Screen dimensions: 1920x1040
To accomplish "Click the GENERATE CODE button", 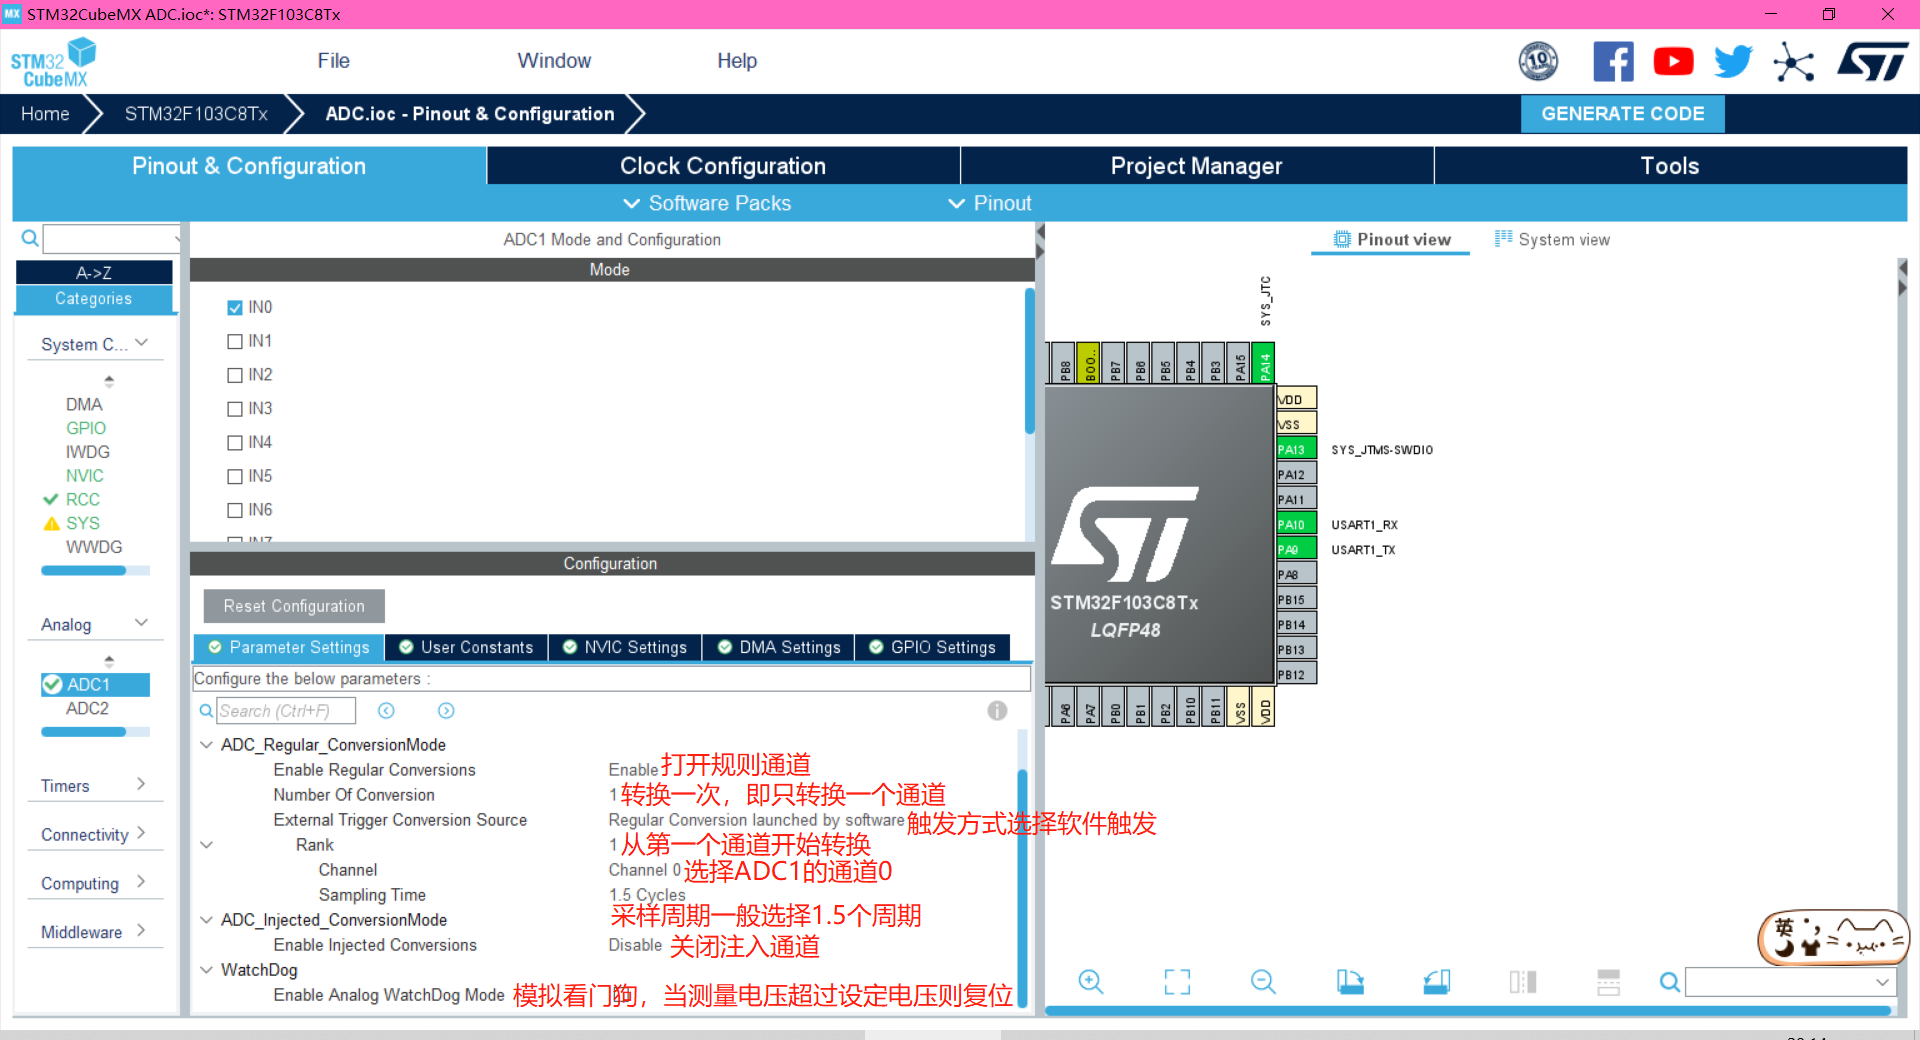I will (x=1622, y=113).
